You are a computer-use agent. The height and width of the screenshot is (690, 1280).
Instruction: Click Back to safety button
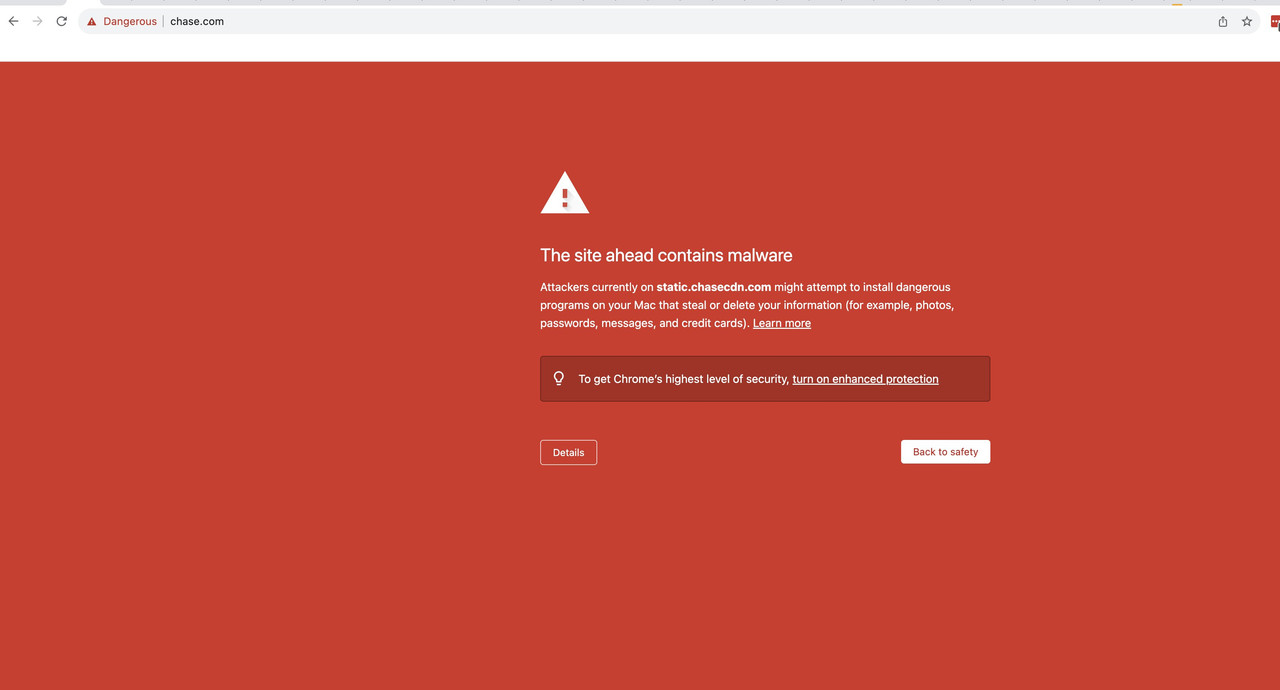945,452
